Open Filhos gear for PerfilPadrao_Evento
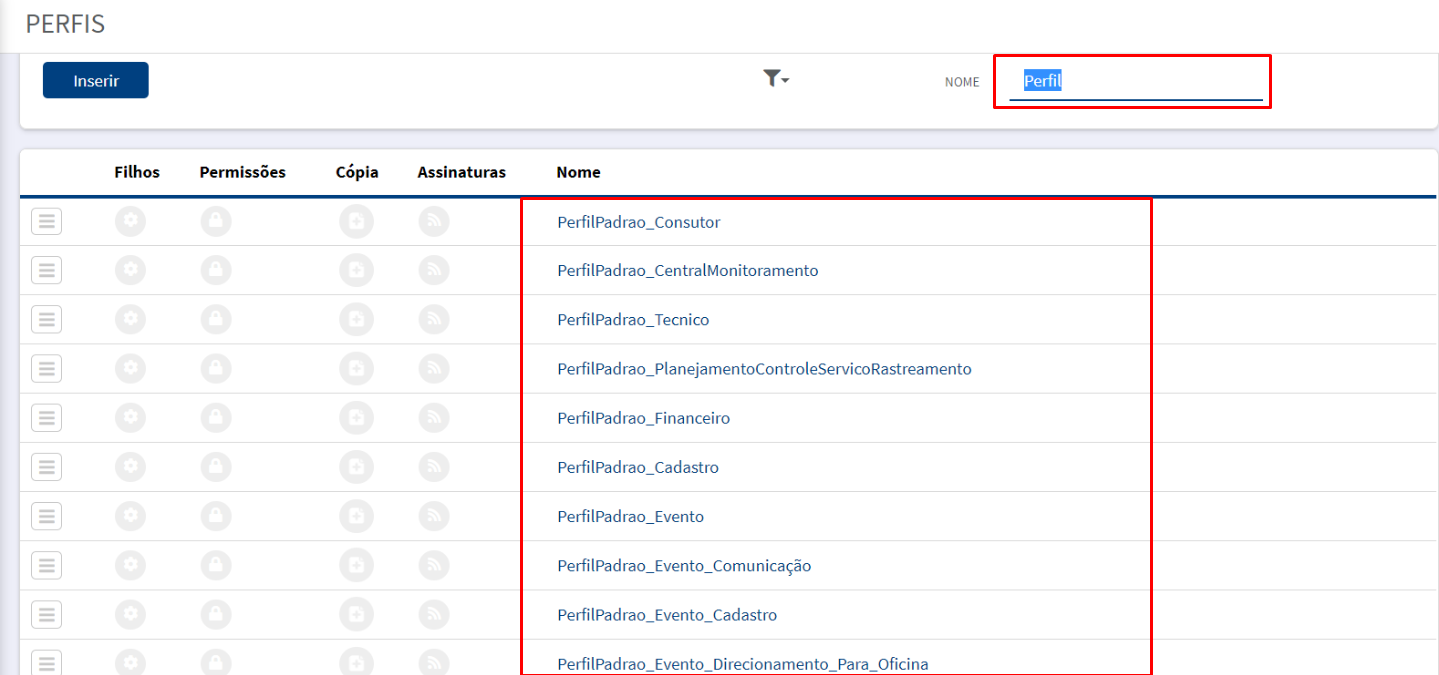Viewport: 1439px width, 675px height. (x=130, y=516)
